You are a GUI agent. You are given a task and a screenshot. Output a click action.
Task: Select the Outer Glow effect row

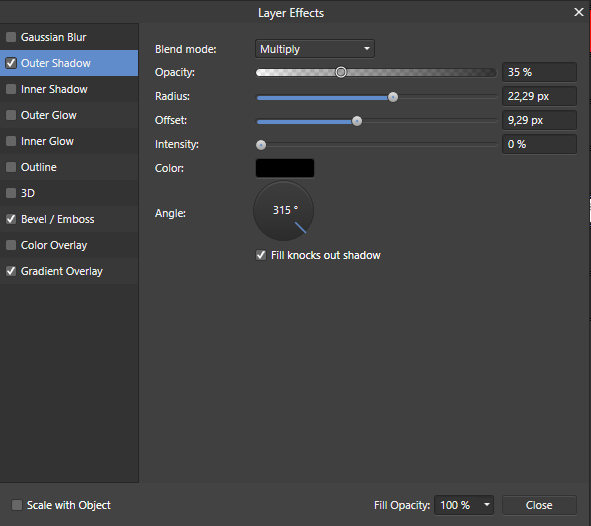point(69,115)
